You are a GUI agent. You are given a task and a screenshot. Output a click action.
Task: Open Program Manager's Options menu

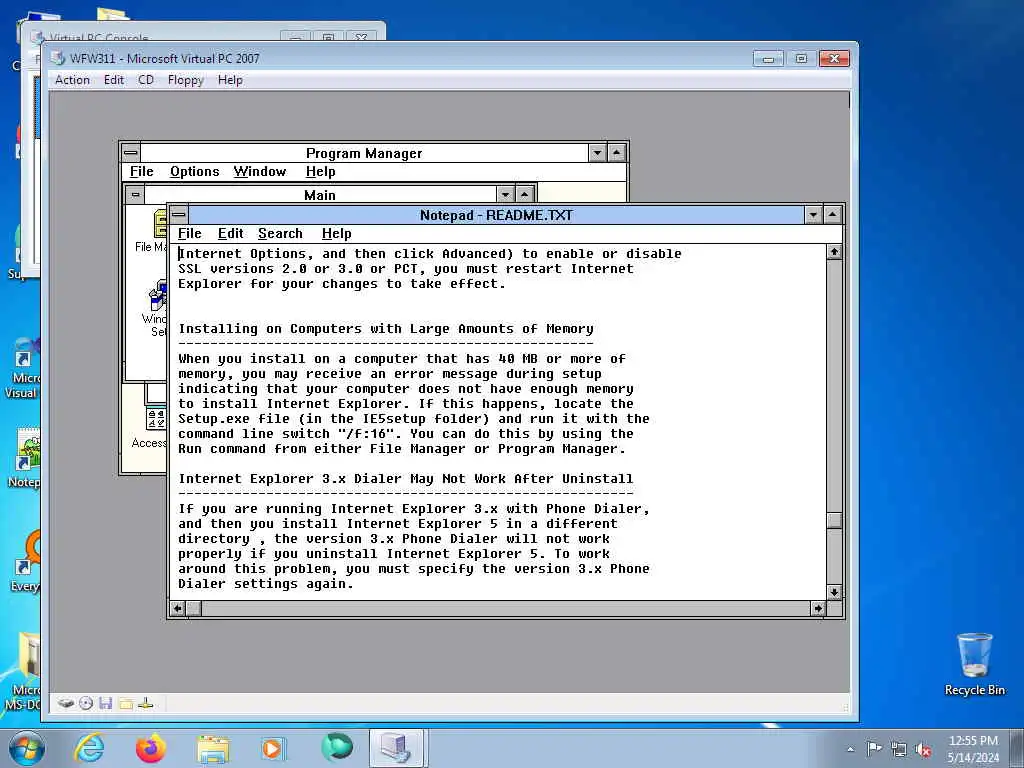[195, 172]
